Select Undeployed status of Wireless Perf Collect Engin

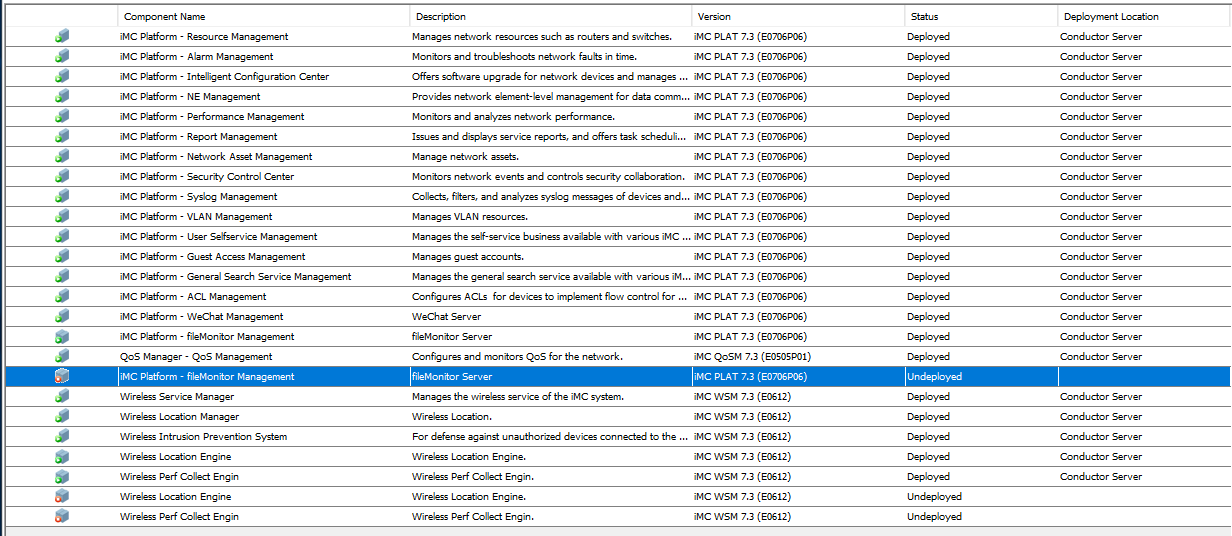pos(934,517)
